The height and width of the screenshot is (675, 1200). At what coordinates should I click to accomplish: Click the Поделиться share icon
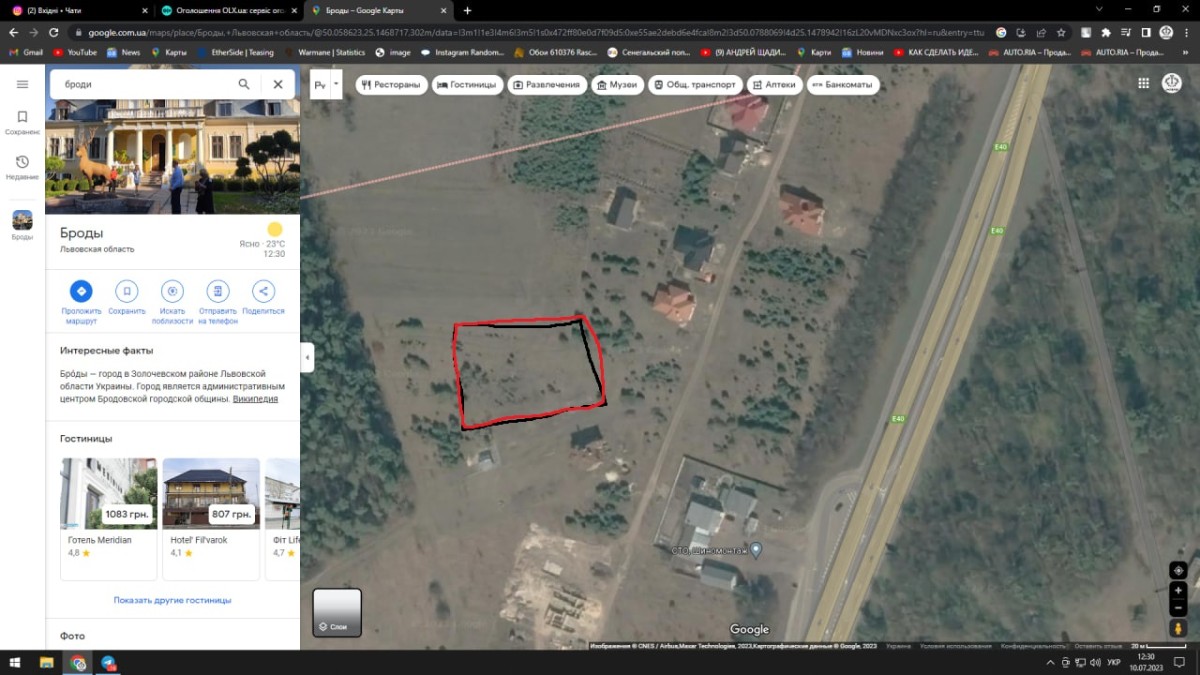click(263, 291)
